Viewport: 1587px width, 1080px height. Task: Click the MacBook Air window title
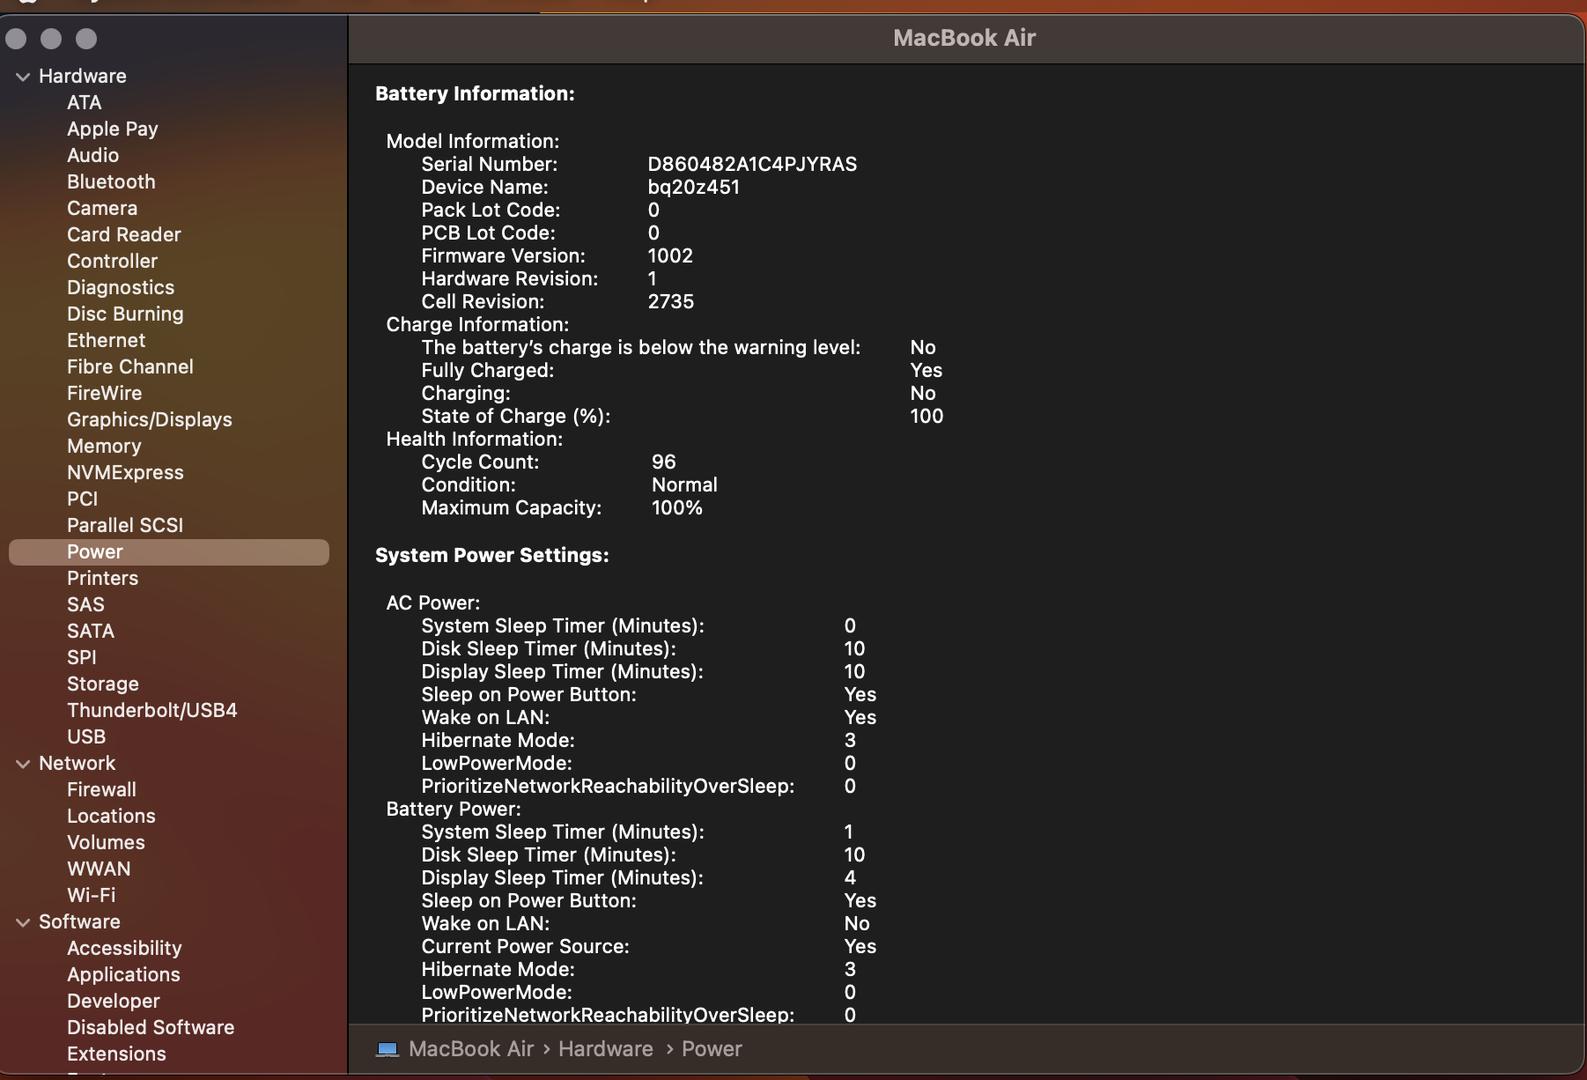coord(964,38)
